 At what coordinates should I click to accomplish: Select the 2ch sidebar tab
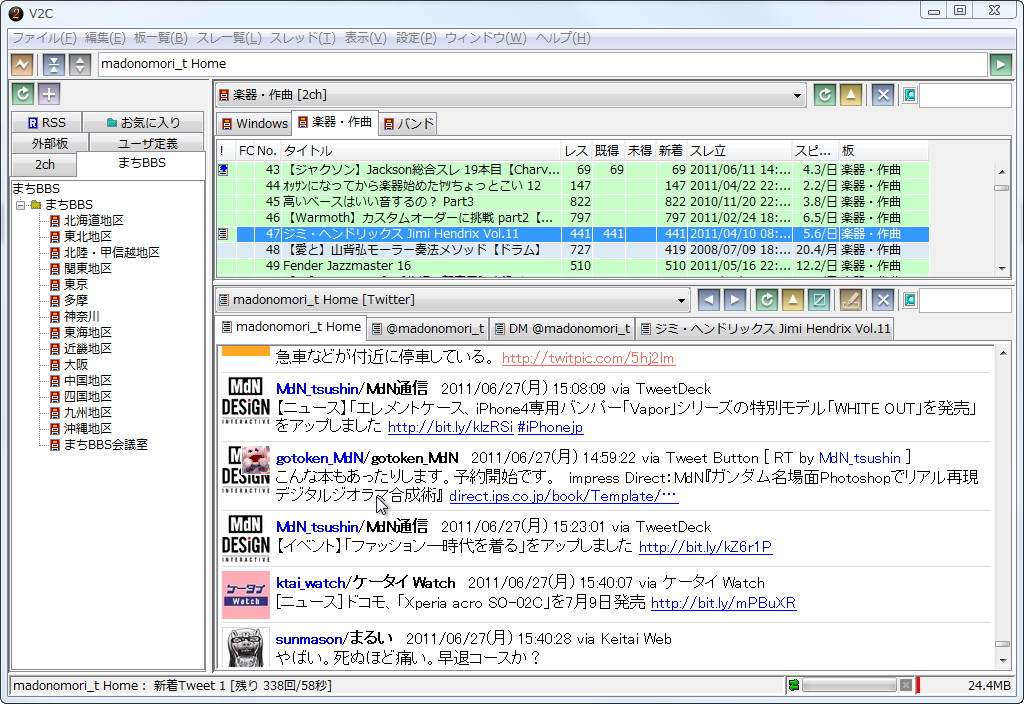[43, 164]
